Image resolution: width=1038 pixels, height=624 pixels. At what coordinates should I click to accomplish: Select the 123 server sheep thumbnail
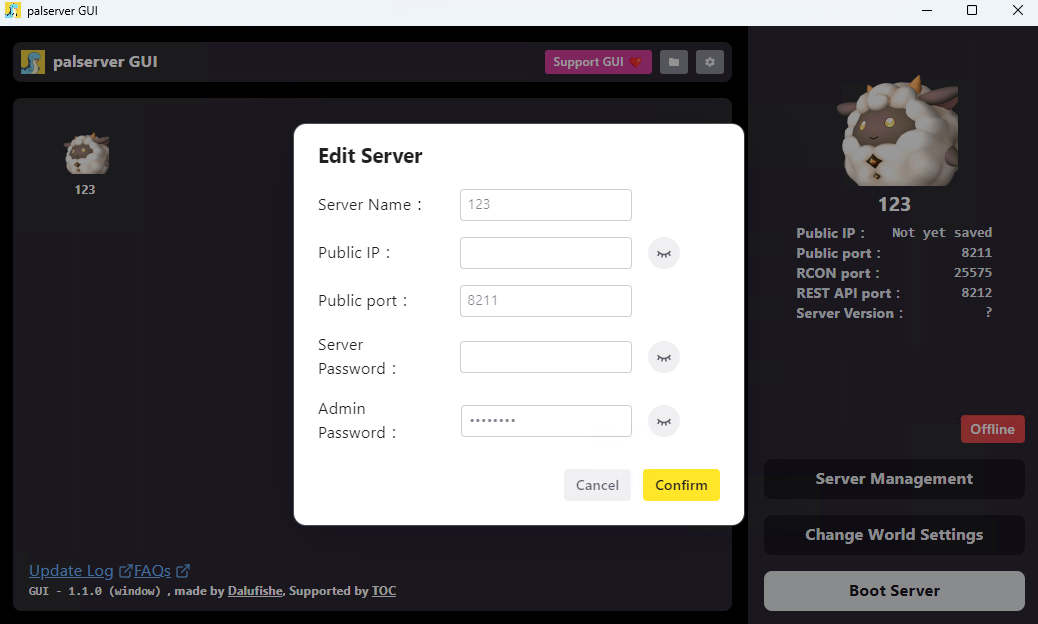(x=87, y=154)
